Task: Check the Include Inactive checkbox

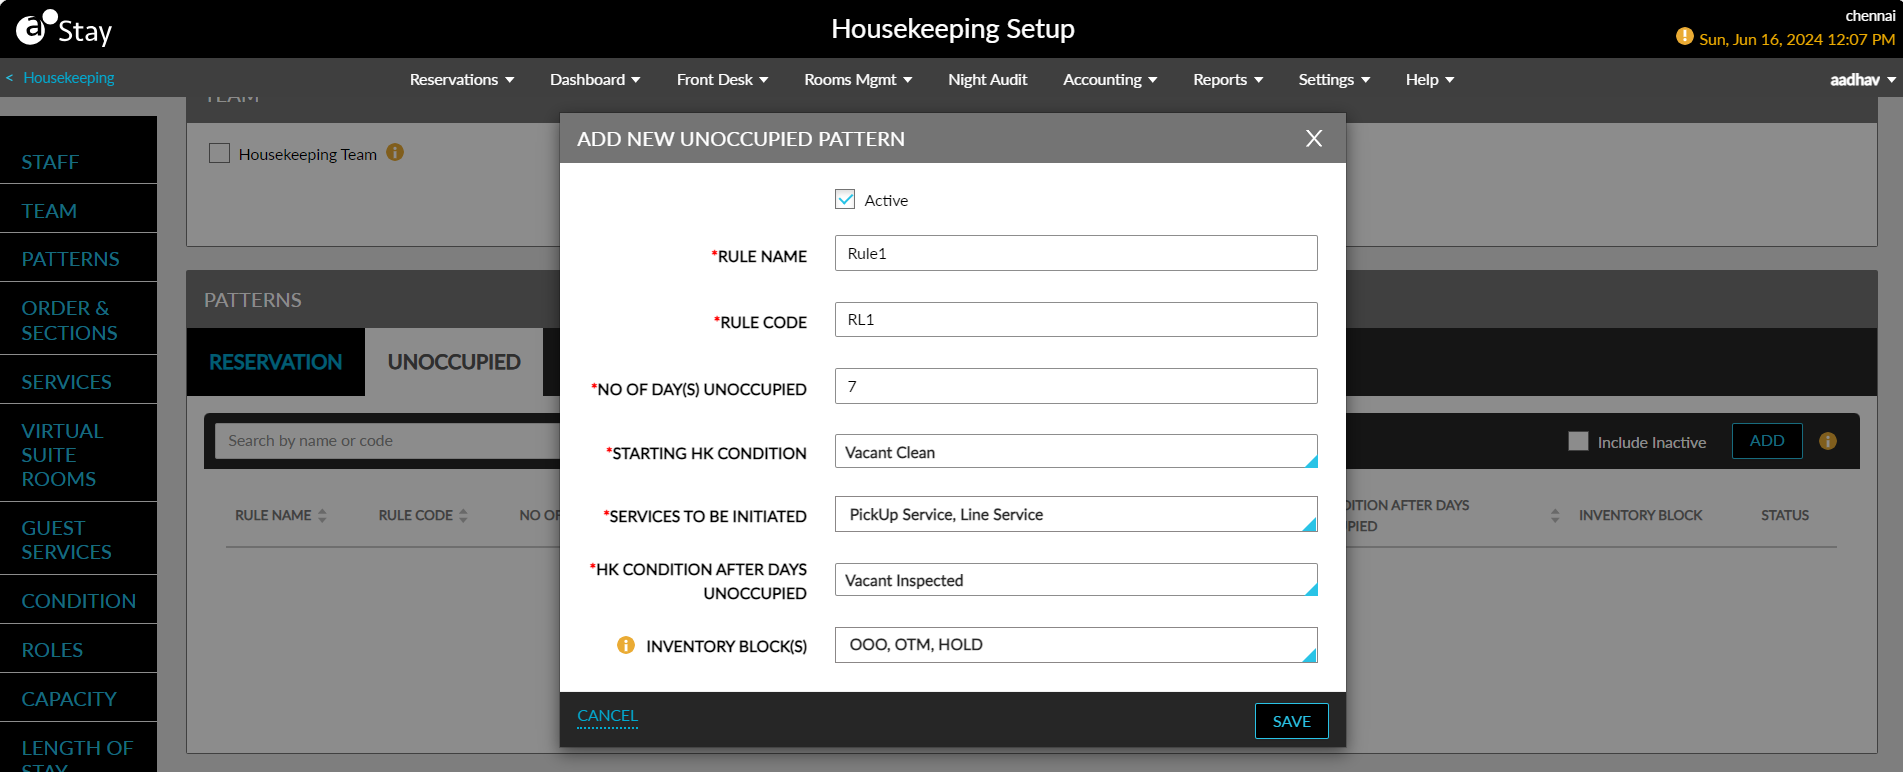Action: pos(1578,441)
